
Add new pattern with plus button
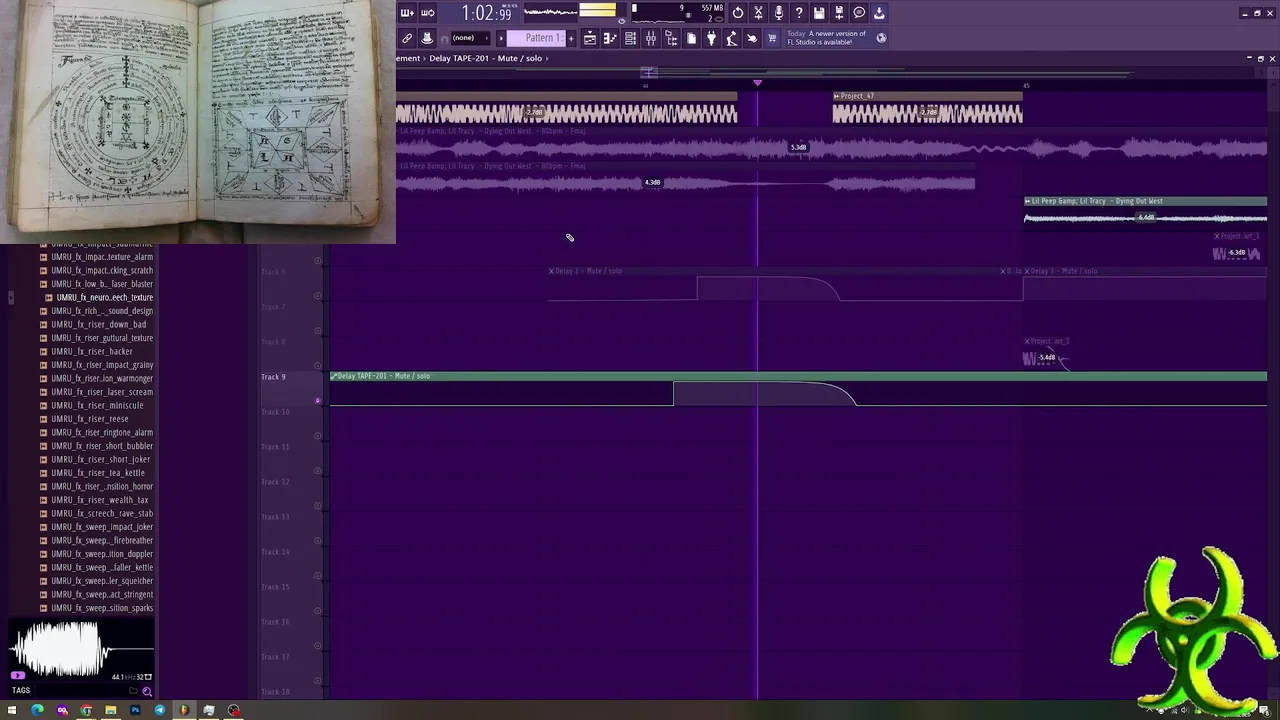click(x=571, y=38)
